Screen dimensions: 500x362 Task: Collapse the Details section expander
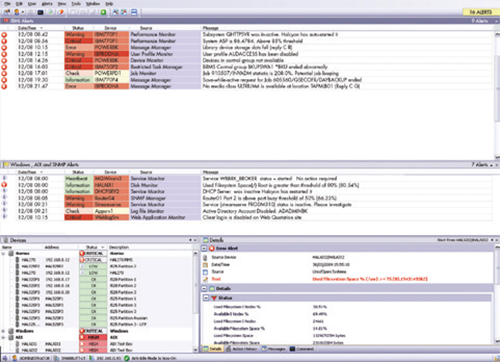tap(204, 289)
